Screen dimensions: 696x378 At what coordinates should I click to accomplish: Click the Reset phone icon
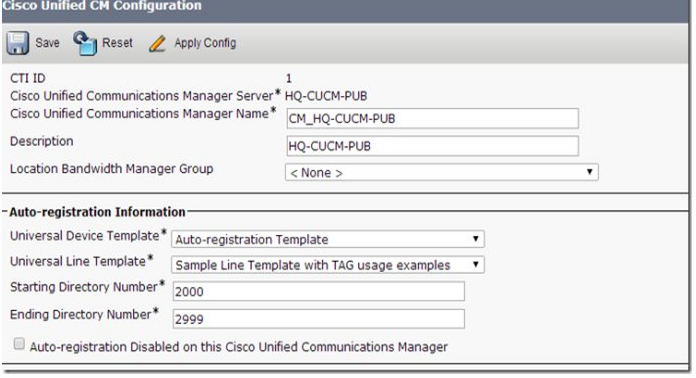pos(85,43)
